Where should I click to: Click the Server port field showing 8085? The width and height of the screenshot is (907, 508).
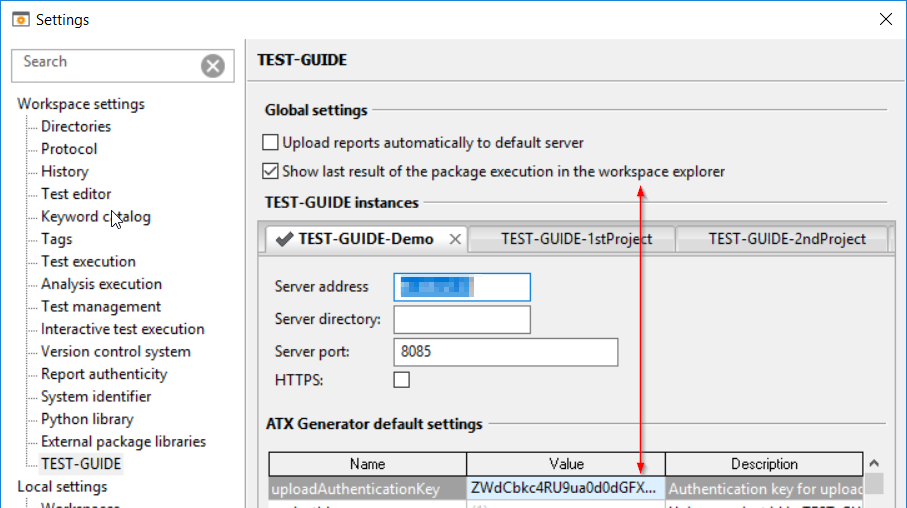pyautogui.click(x=506, y=352)
